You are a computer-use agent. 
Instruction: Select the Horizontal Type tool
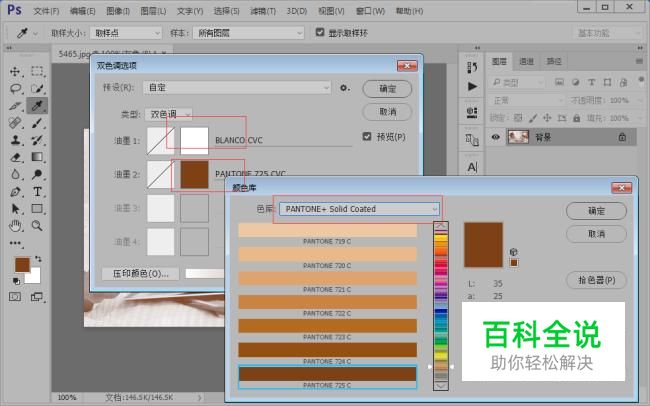tap(37, 192)
